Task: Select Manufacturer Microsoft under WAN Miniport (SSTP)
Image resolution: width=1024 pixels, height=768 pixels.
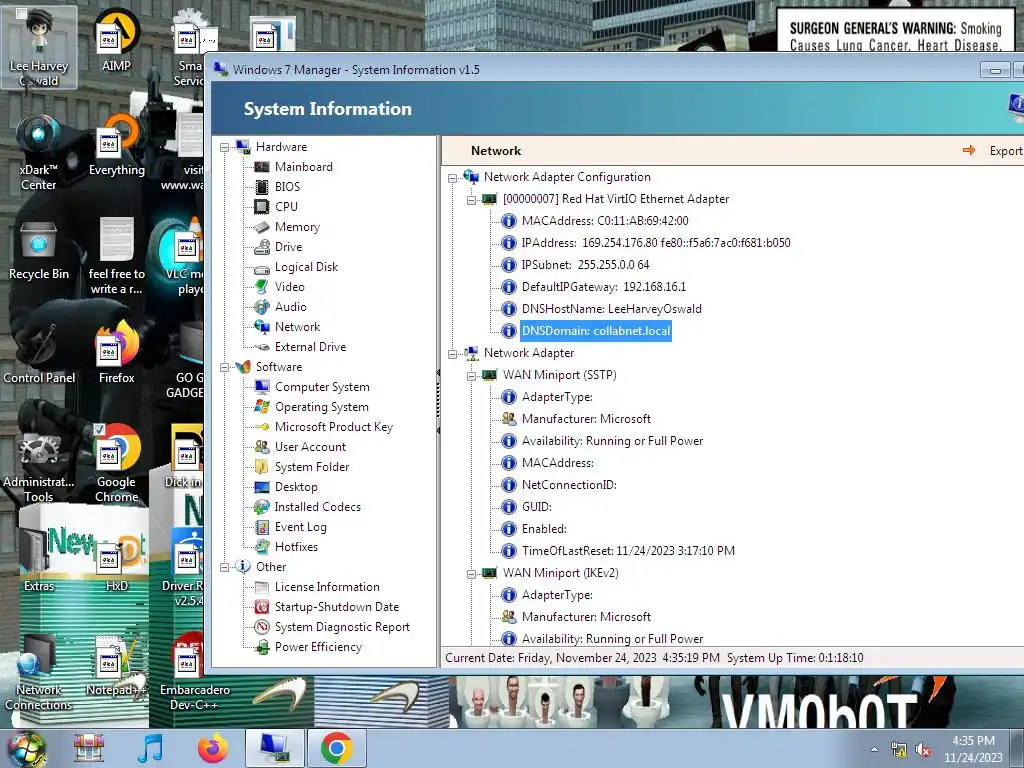Action: 586,419
